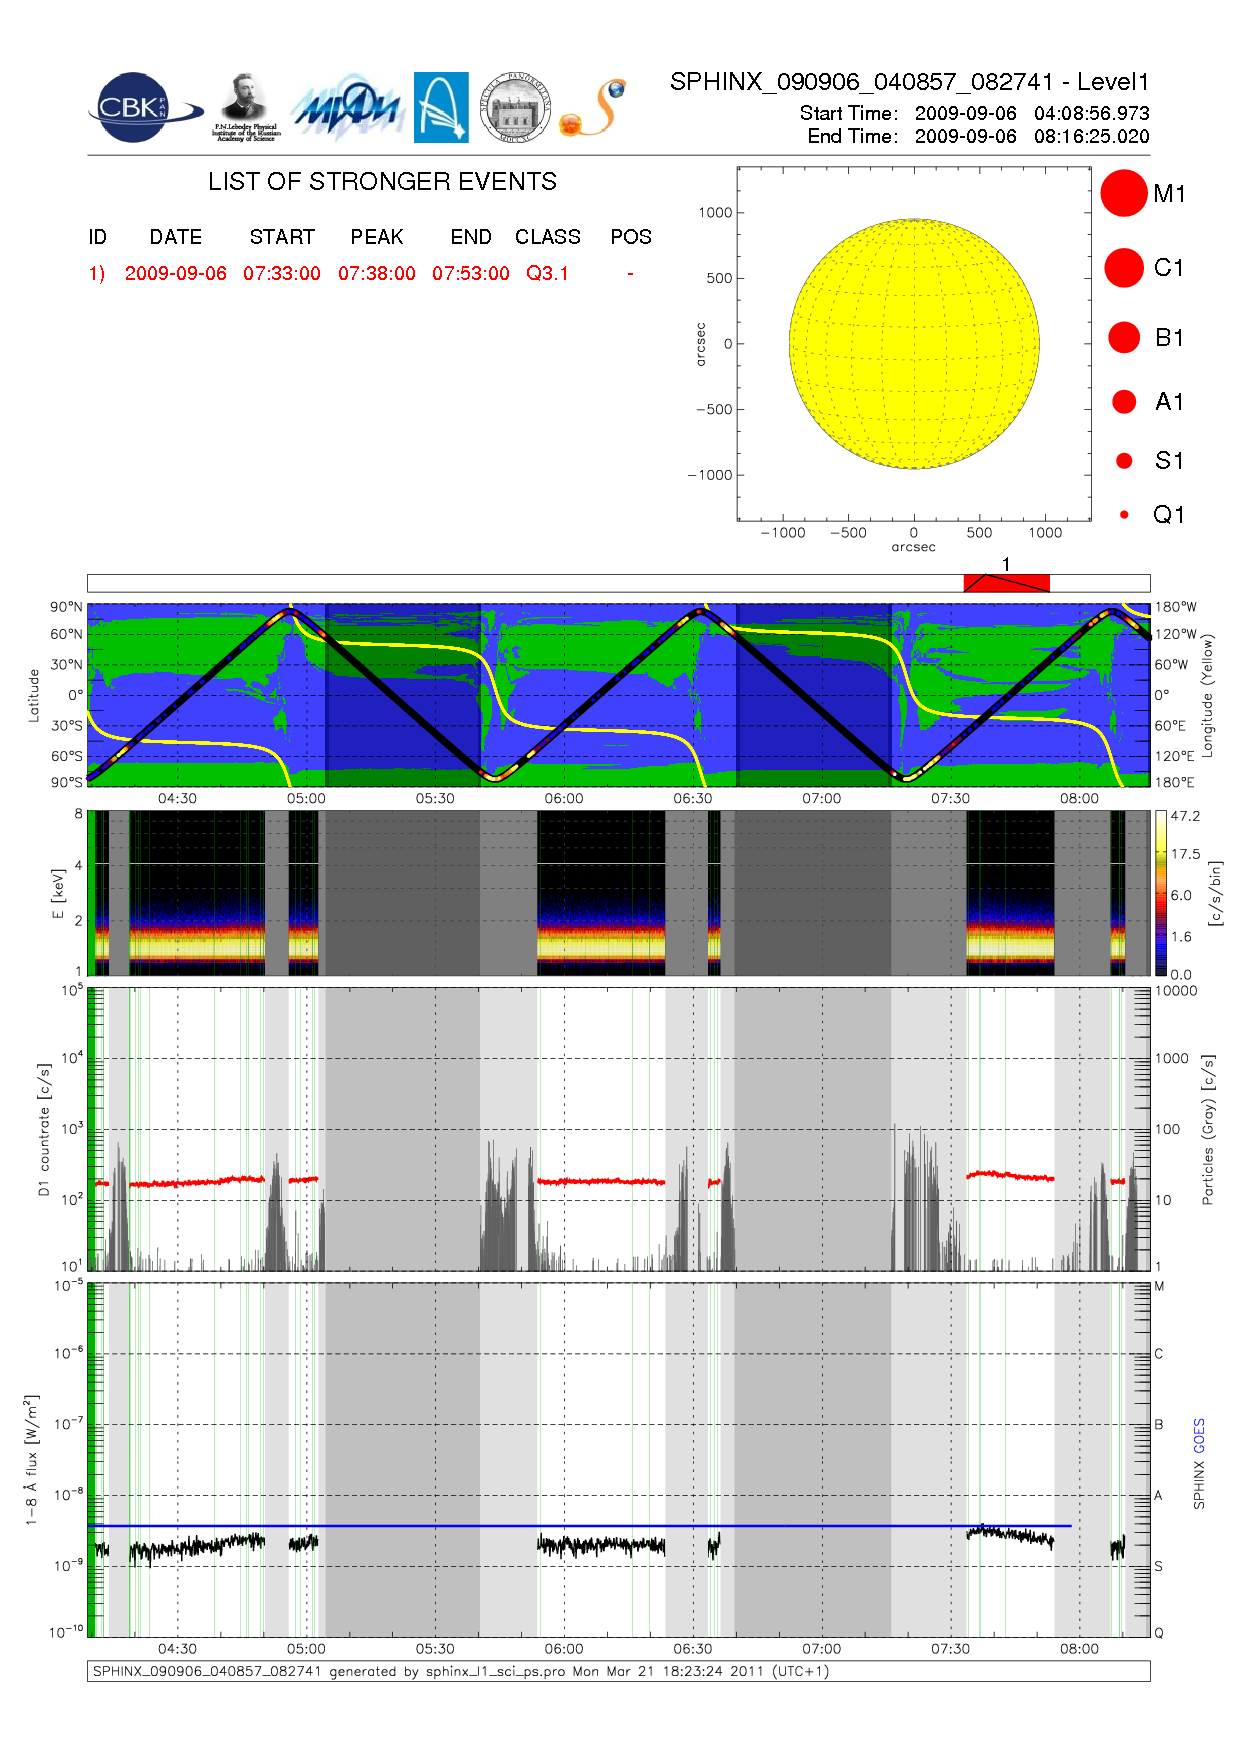The height and width of the screenshot is (1754, 1240).
Task: Click the 'Particles (Gray) [c/s]' axis label
Action: 1208,1129
